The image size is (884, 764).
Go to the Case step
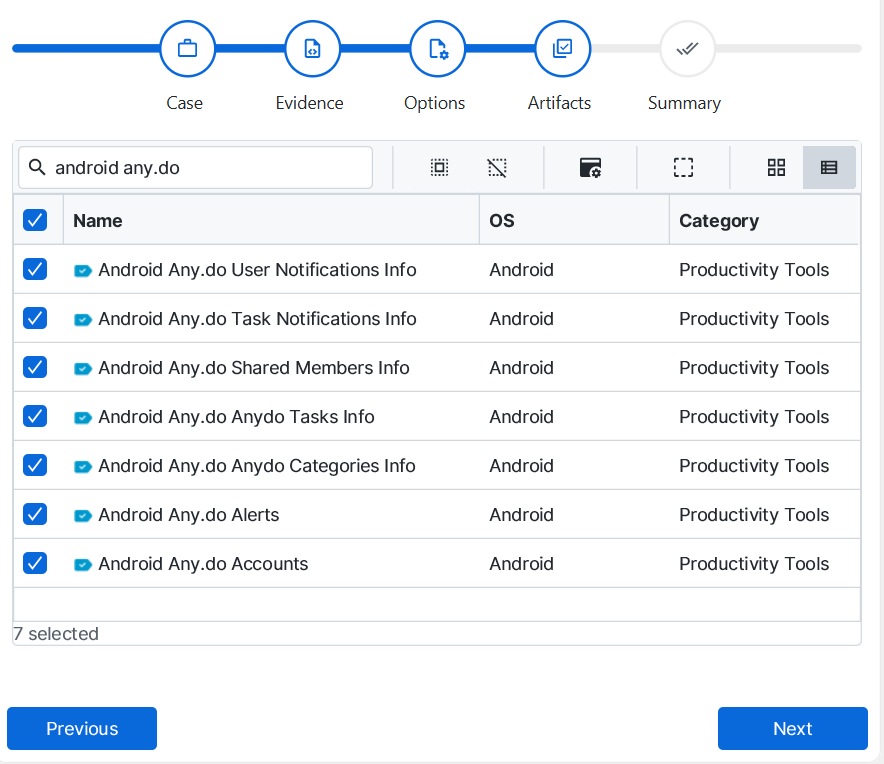point(187,49)
